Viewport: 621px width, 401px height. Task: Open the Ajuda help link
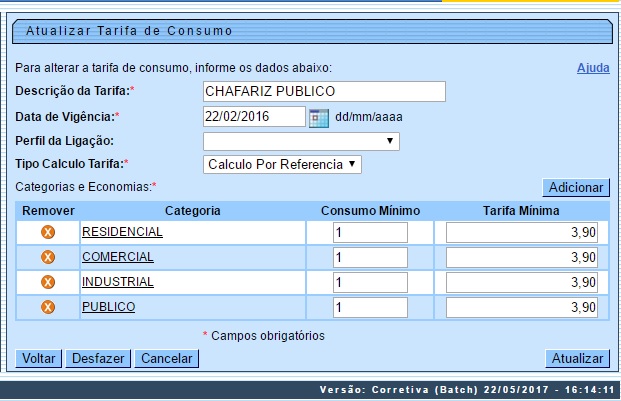tap(593, 68)
